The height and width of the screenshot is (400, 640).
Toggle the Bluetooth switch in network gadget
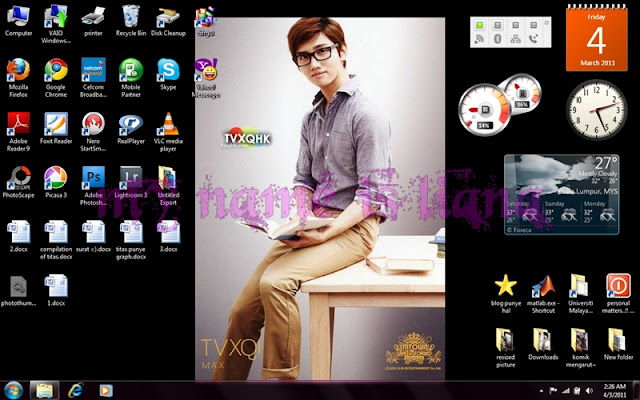coord(497,25)
